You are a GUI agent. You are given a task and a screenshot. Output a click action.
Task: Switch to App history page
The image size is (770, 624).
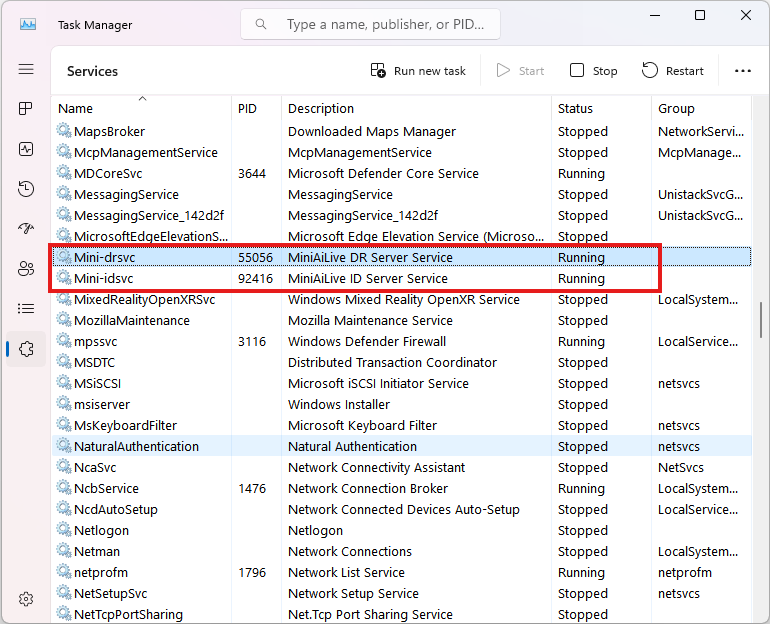tap(26, 189)
